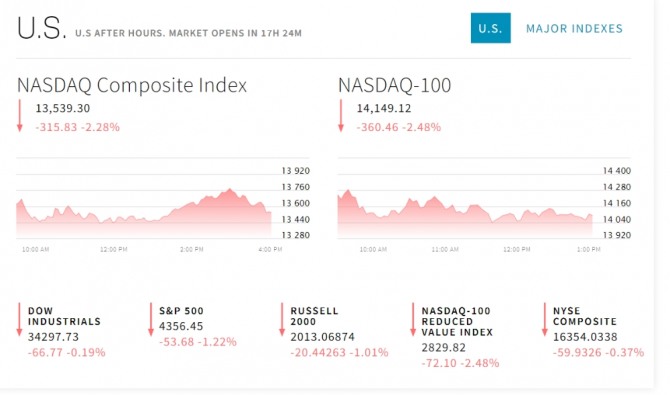Click the 11:00 AM marker on NASDAQ-100 chart
The width and height of the screenshot is (670, 395).
point(445,249)
